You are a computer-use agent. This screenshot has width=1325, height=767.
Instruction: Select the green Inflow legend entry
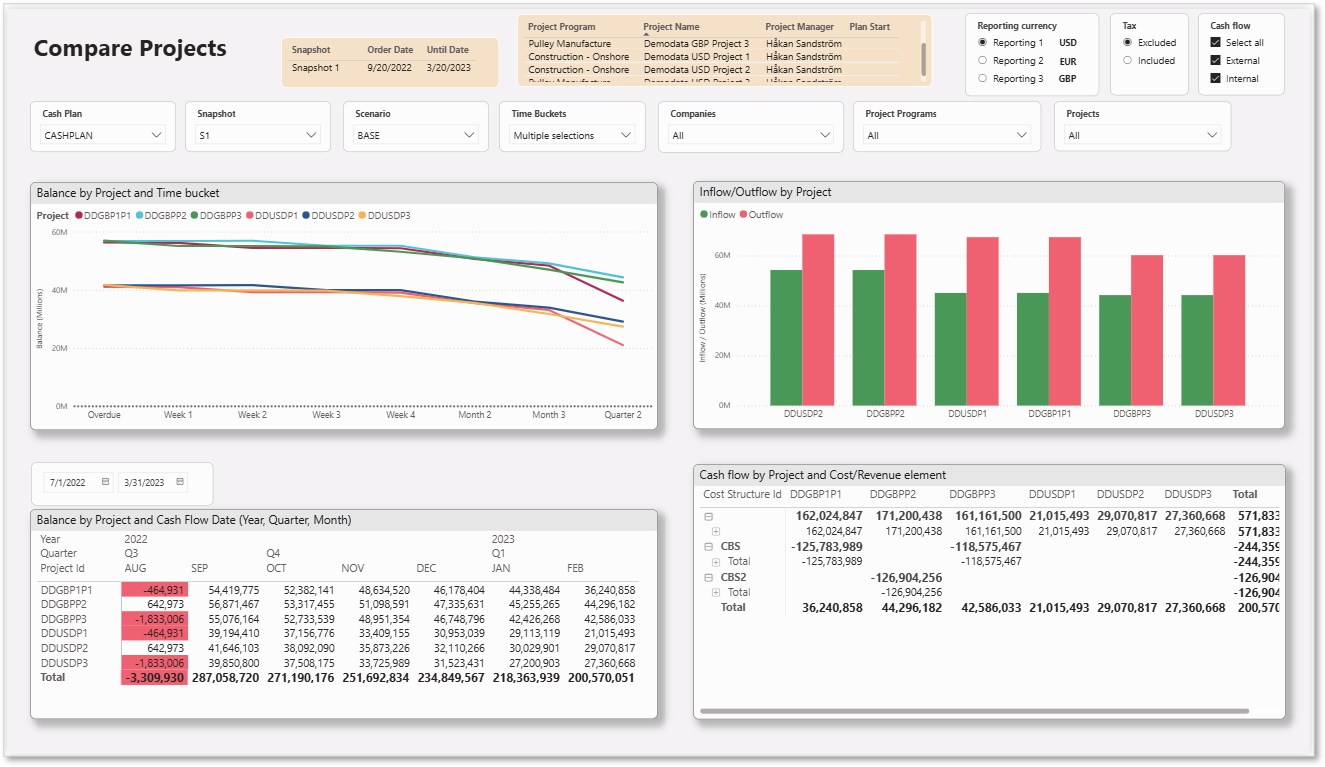point(718,215)
